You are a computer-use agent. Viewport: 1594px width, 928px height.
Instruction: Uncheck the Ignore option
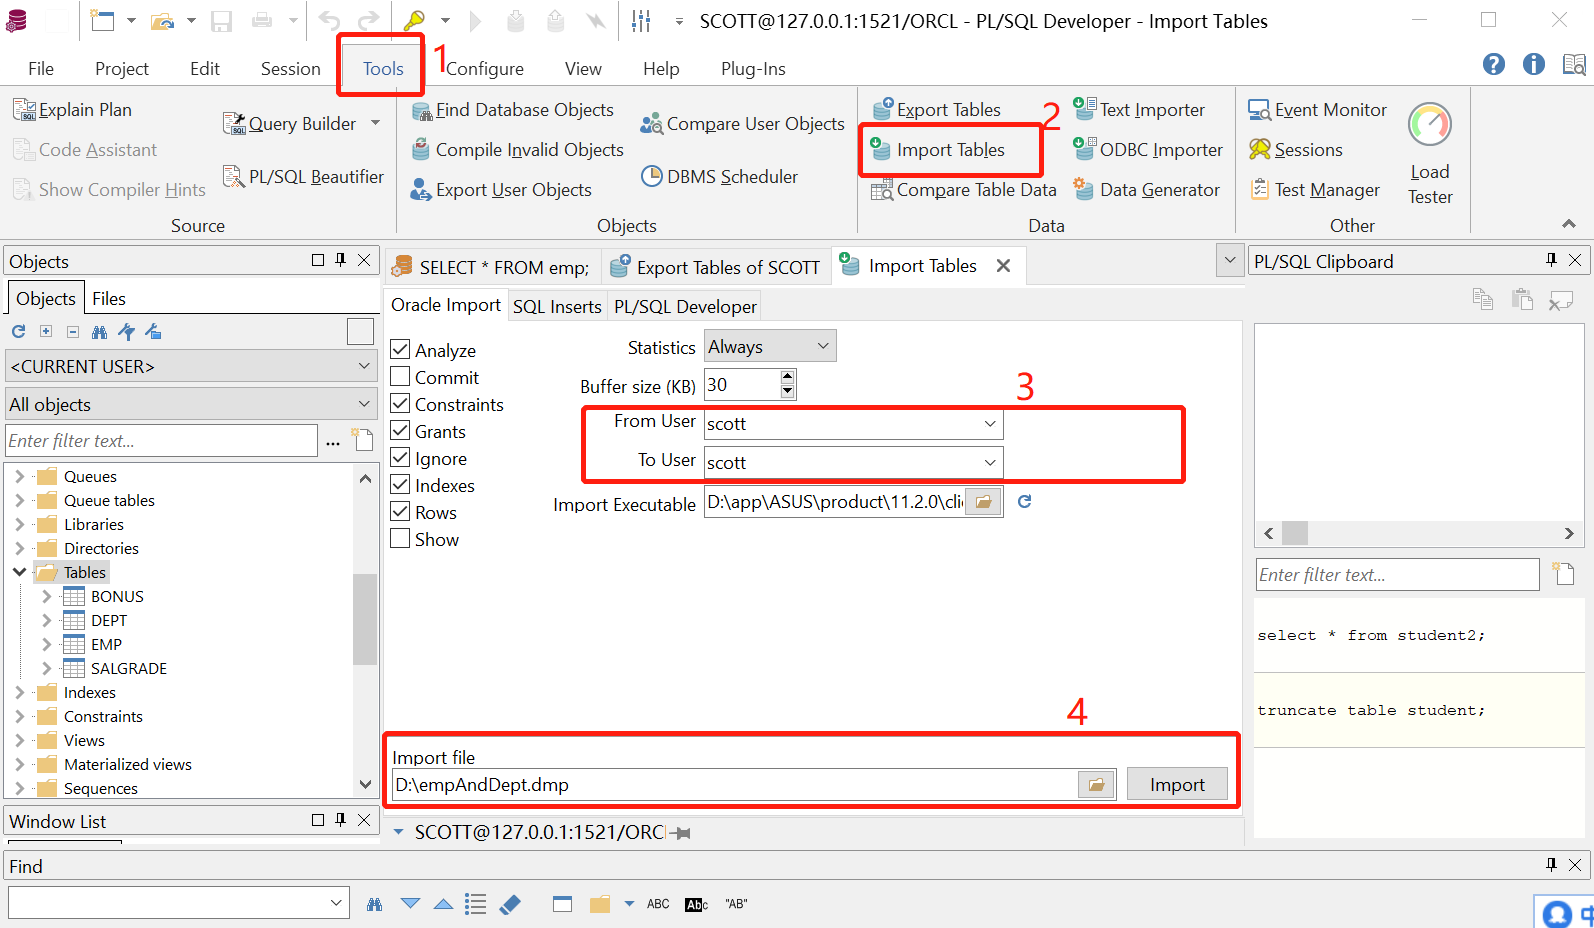[400, 458]
